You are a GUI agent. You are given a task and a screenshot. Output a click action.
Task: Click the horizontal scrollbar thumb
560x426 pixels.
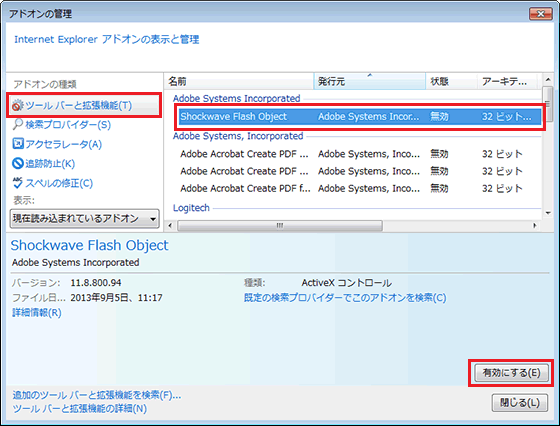[280, 225]
